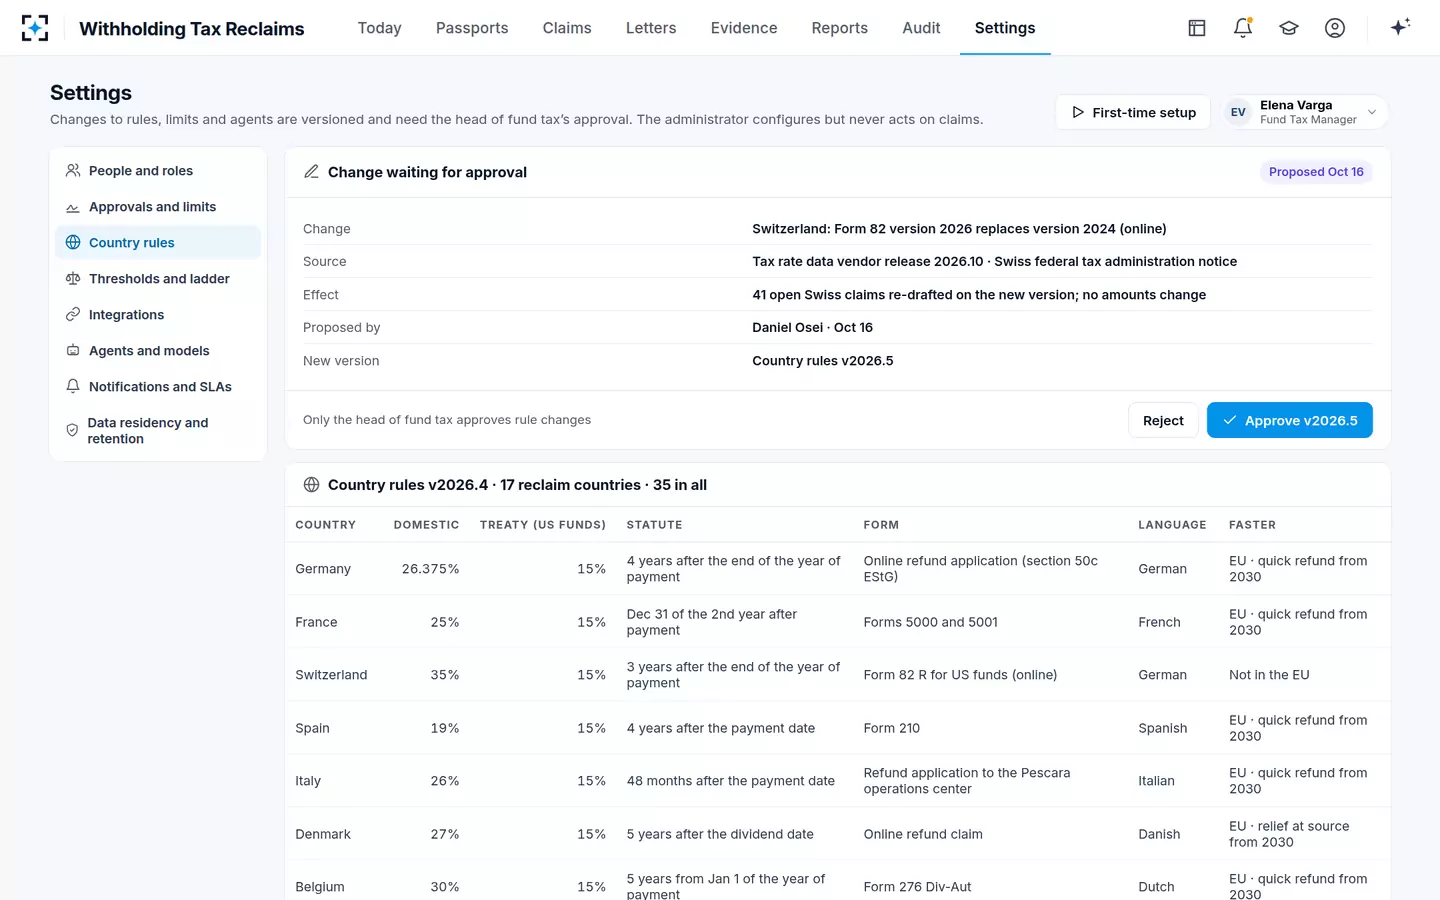Select the Settings tab

pos(1005,28)
